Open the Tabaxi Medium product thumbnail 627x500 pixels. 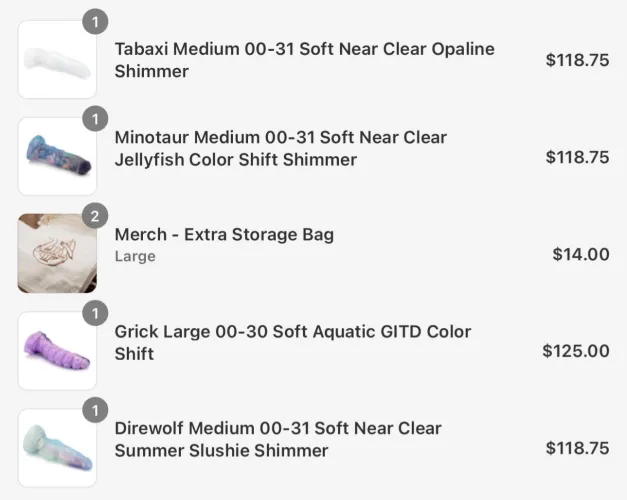point(57,60)
